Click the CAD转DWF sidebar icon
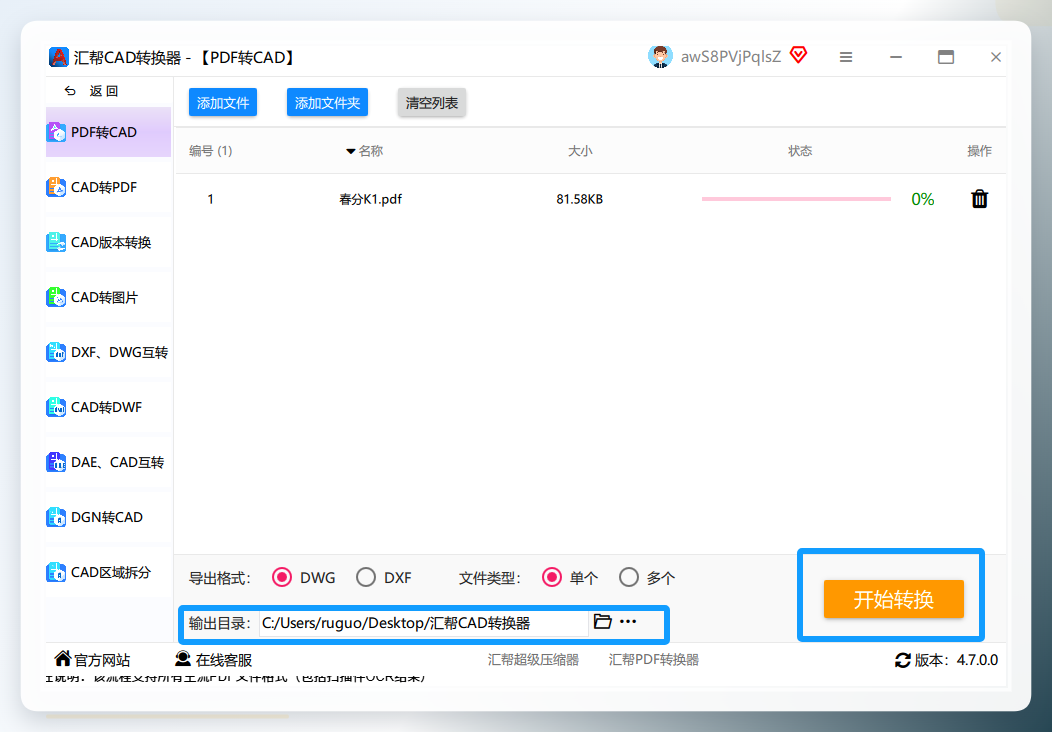Viewport: 1052px width, 732px height. point(56,407)
